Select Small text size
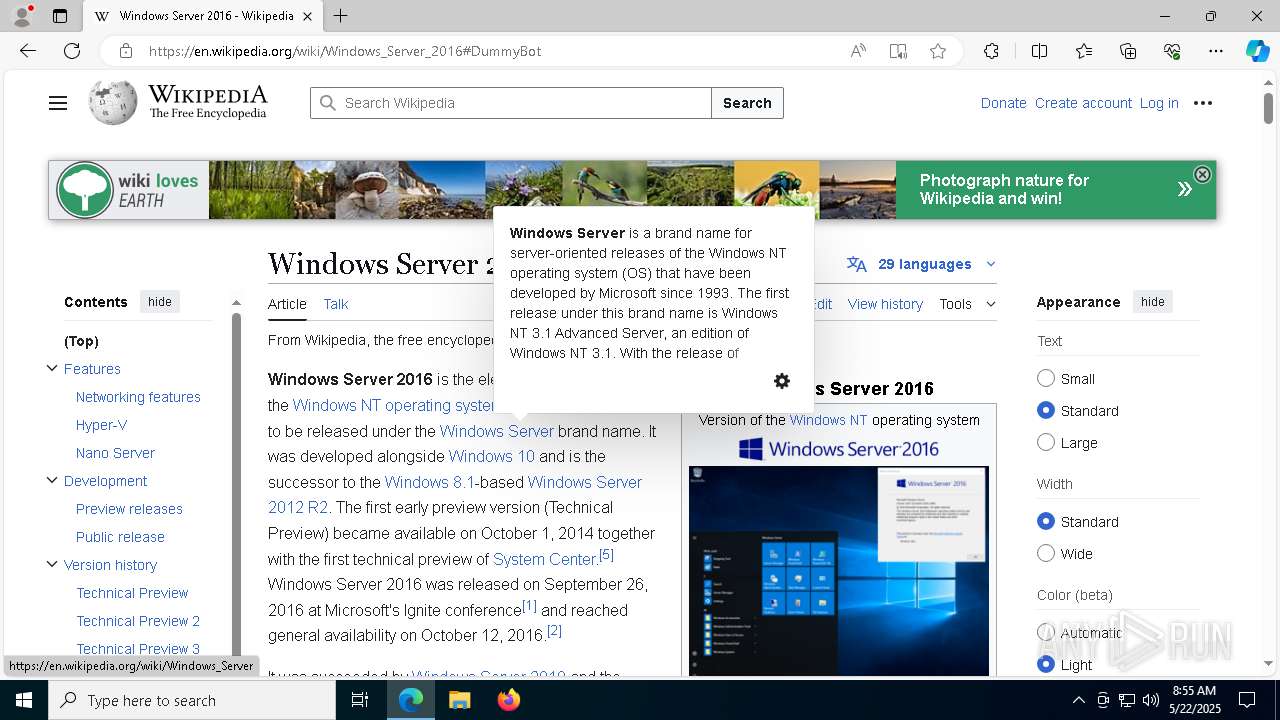 tap(1046, 378)
